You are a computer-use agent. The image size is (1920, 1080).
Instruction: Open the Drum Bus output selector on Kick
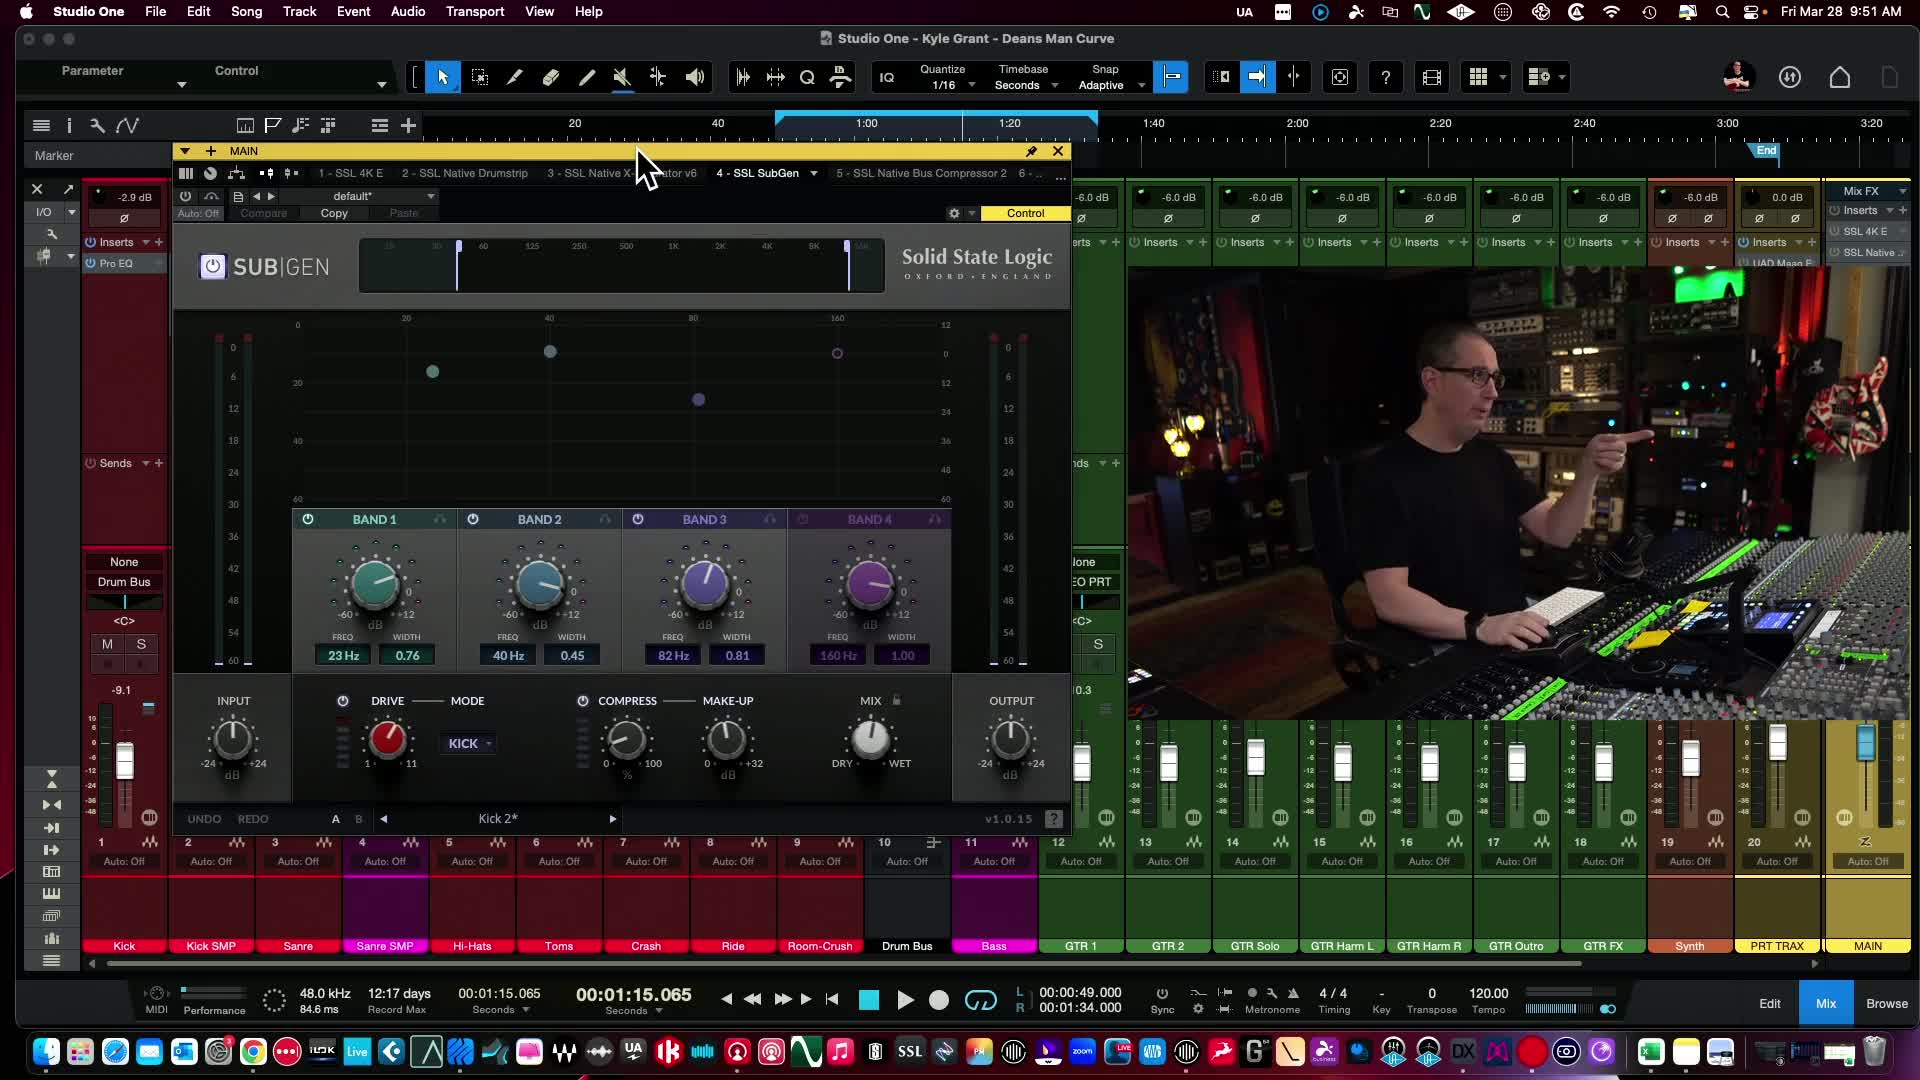(124, 582)
